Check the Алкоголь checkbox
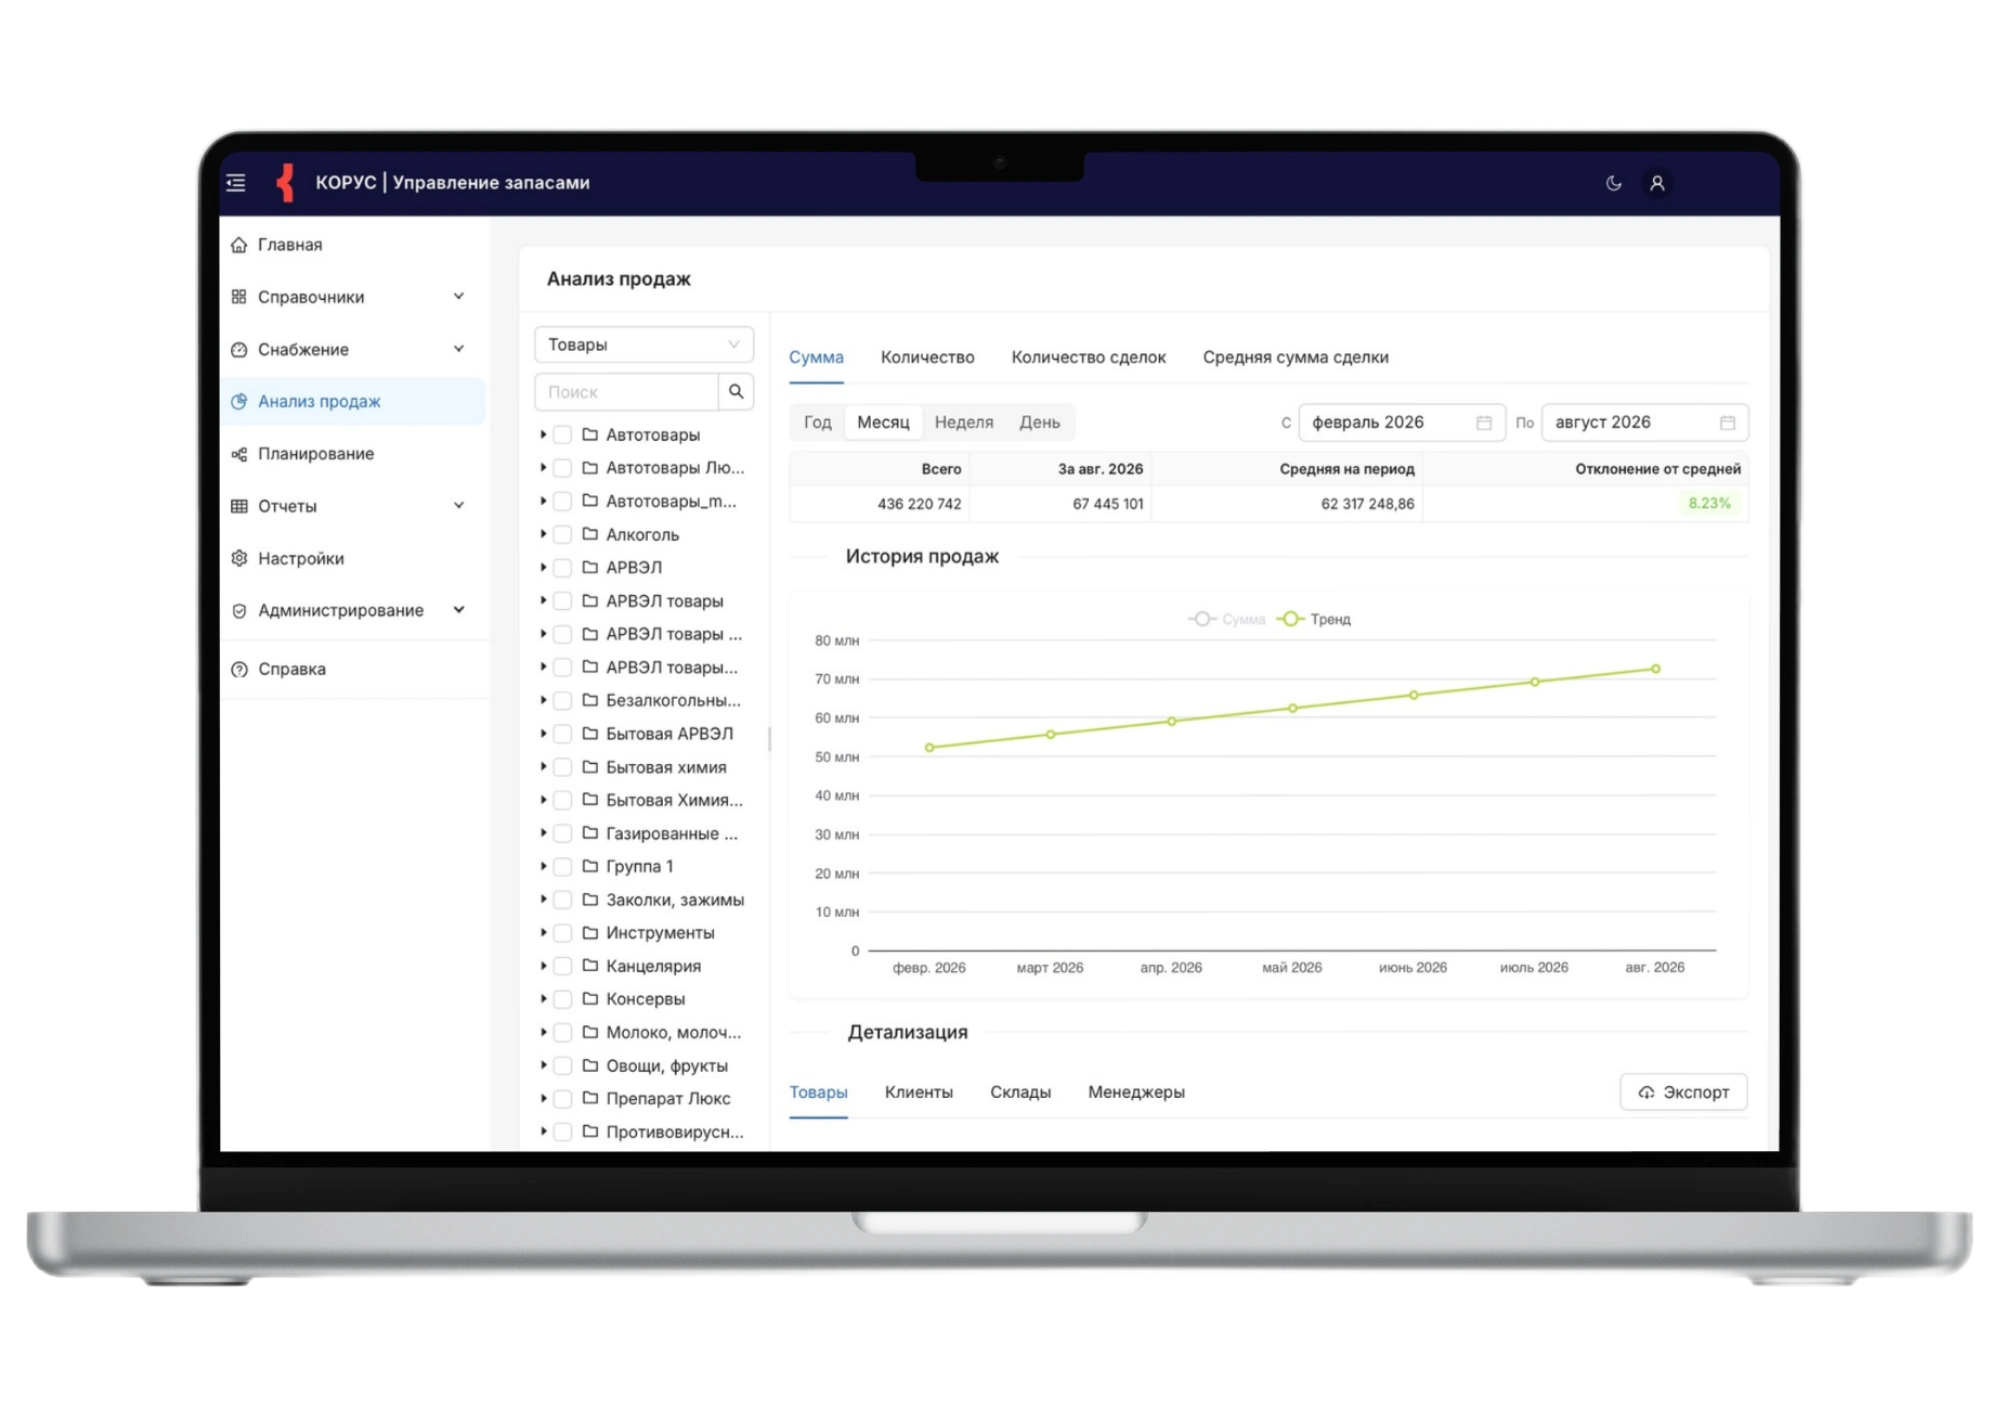Viewport: 2000px width, 1414px height. tap(563, 535)
